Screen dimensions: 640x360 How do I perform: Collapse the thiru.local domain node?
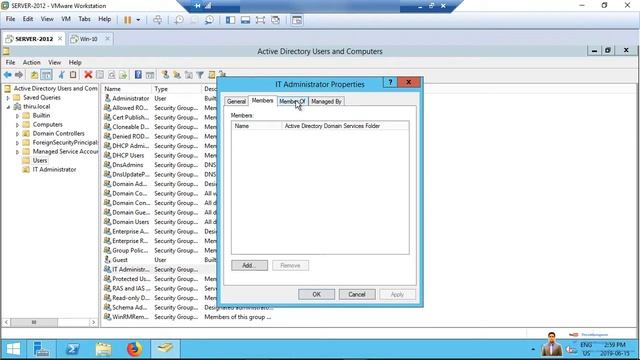tap(8, 107)
